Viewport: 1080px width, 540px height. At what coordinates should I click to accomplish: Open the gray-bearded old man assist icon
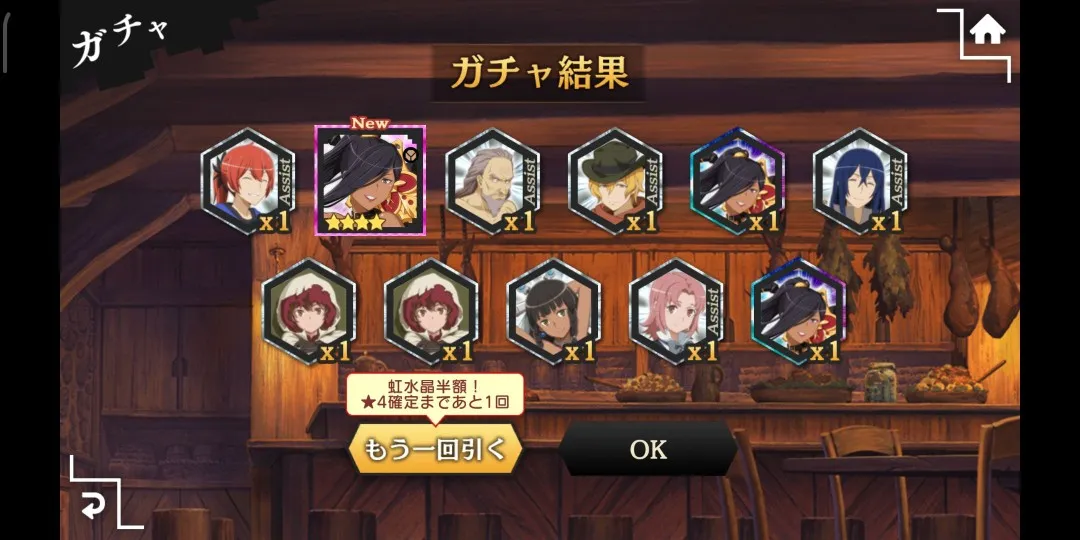pyautogui.click(x=492, y=181)
